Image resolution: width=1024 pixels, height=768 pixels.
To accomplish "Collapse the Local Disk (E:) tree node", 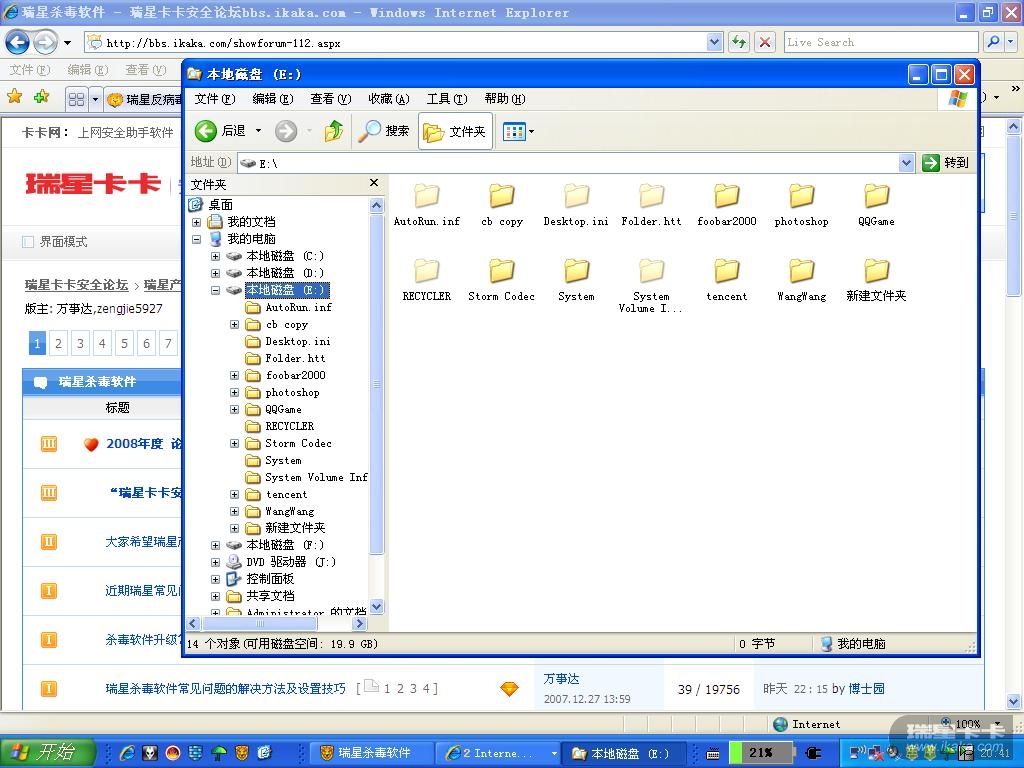I will pyautogui.click(x=215, y=290).
